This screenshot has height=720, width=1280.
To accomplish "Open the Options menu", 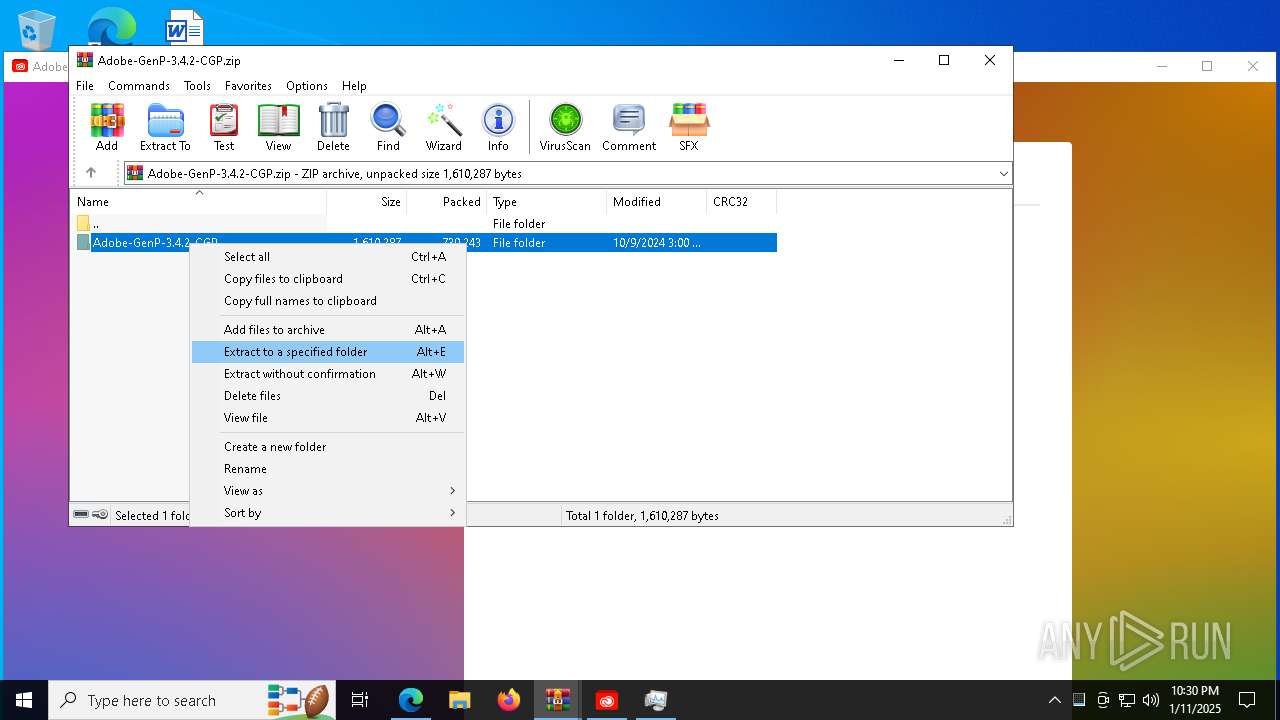I will pos(307,86).
